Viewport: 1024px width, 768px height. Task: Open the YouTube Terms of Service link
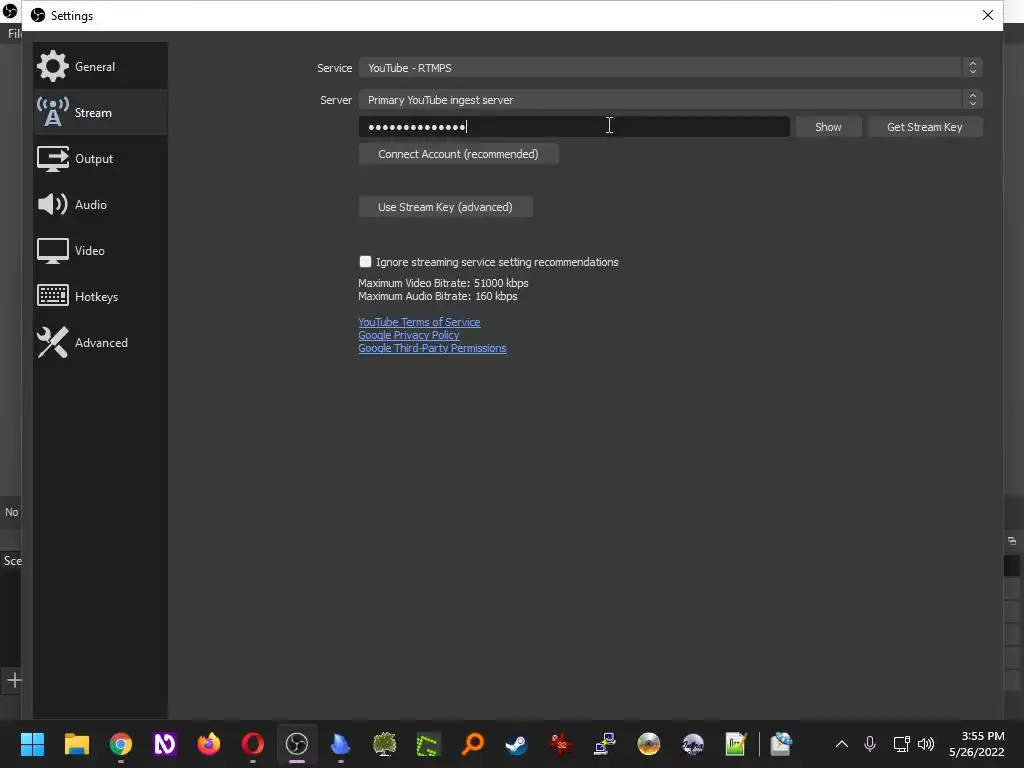[x=419, y=322]
